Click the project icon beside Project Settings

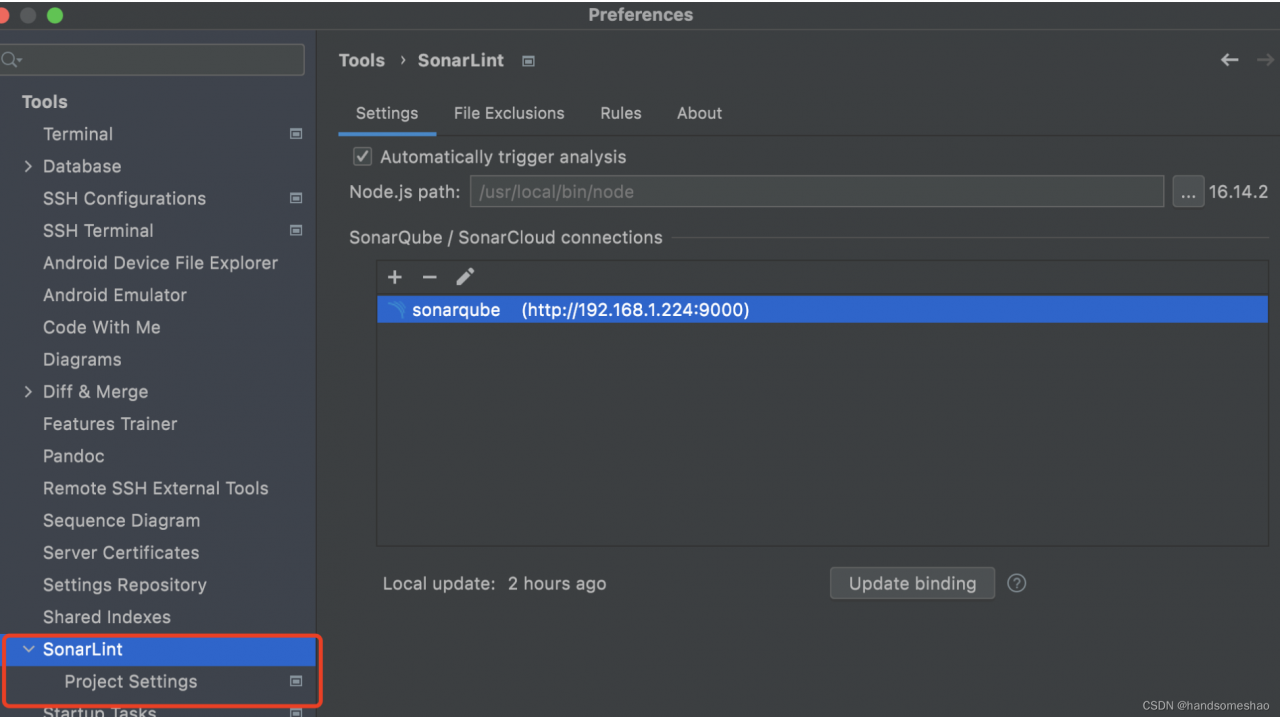coord(296,681)
